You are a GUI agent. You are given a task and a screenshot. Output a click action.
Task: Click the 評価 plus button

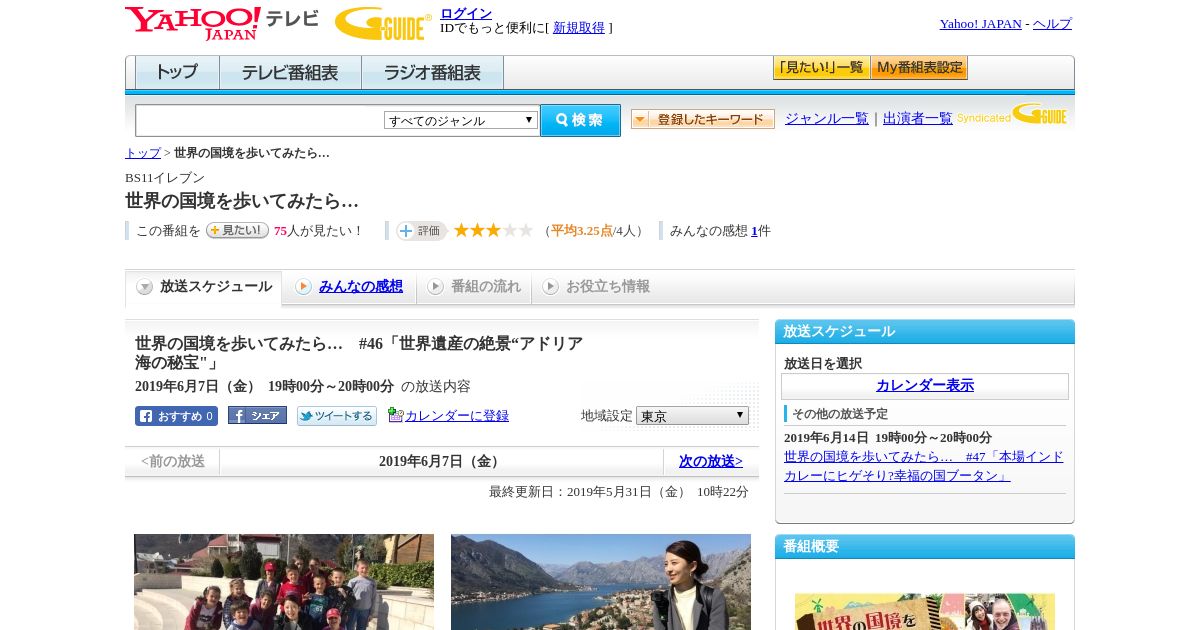421,231
